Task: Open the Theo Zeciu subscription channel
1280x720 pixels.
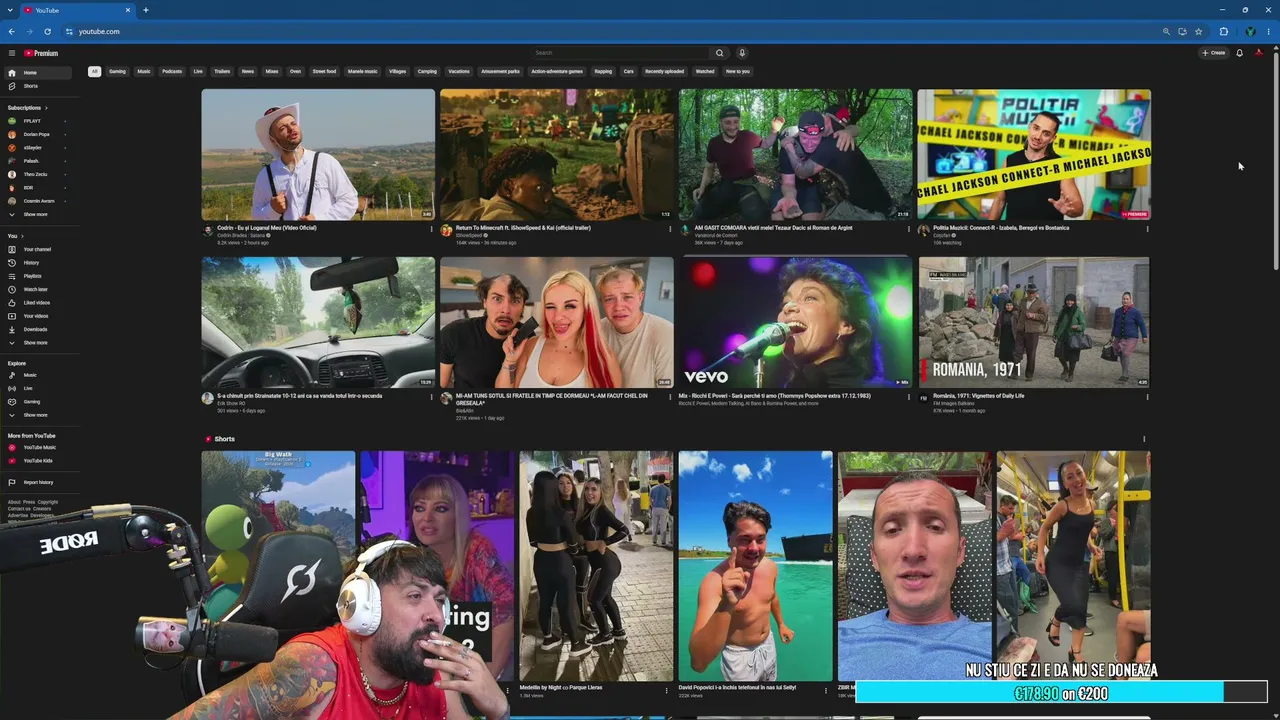Action: 38,174
